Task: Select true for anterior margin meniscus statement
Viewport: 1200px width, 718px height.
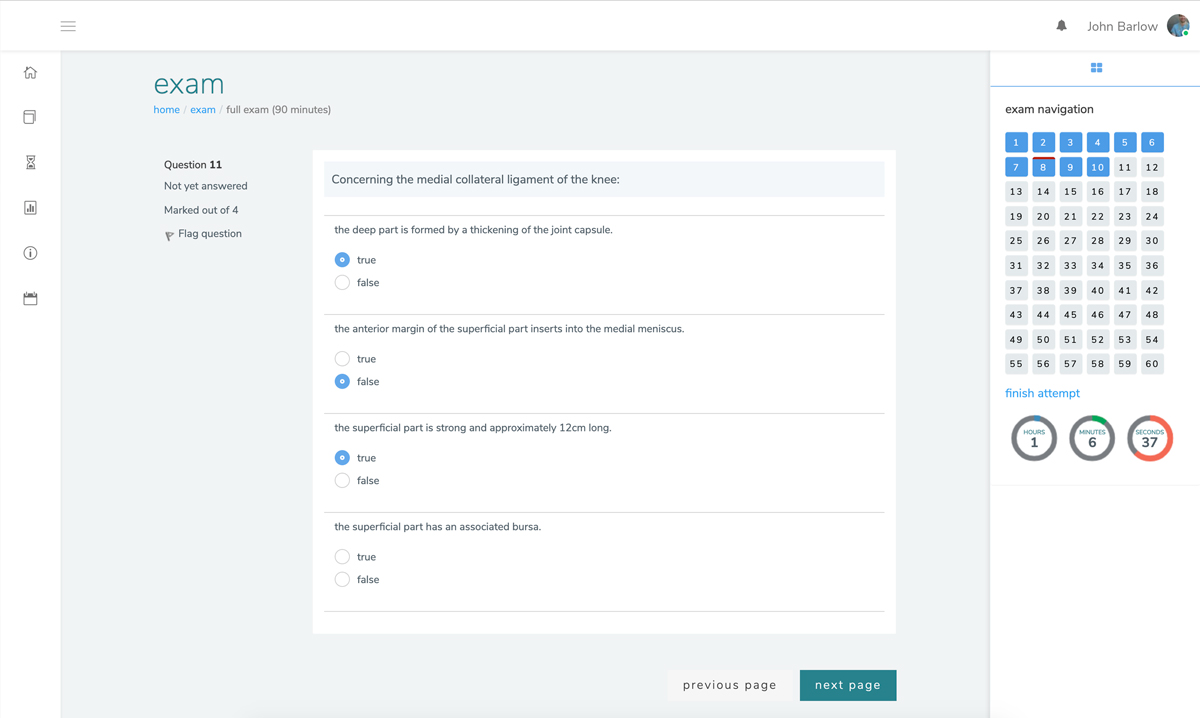Action: tap(342, 358)
